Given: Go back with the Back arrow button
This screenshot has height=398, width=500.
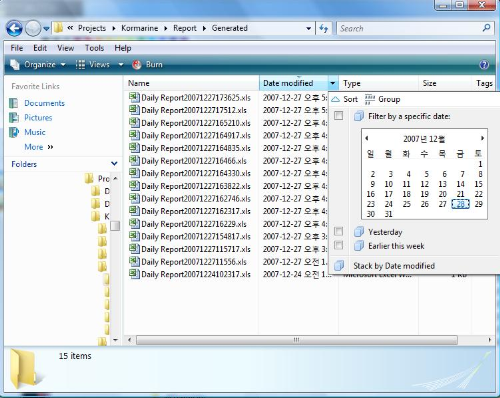Looking at the screenshot, I should (14, 29).
